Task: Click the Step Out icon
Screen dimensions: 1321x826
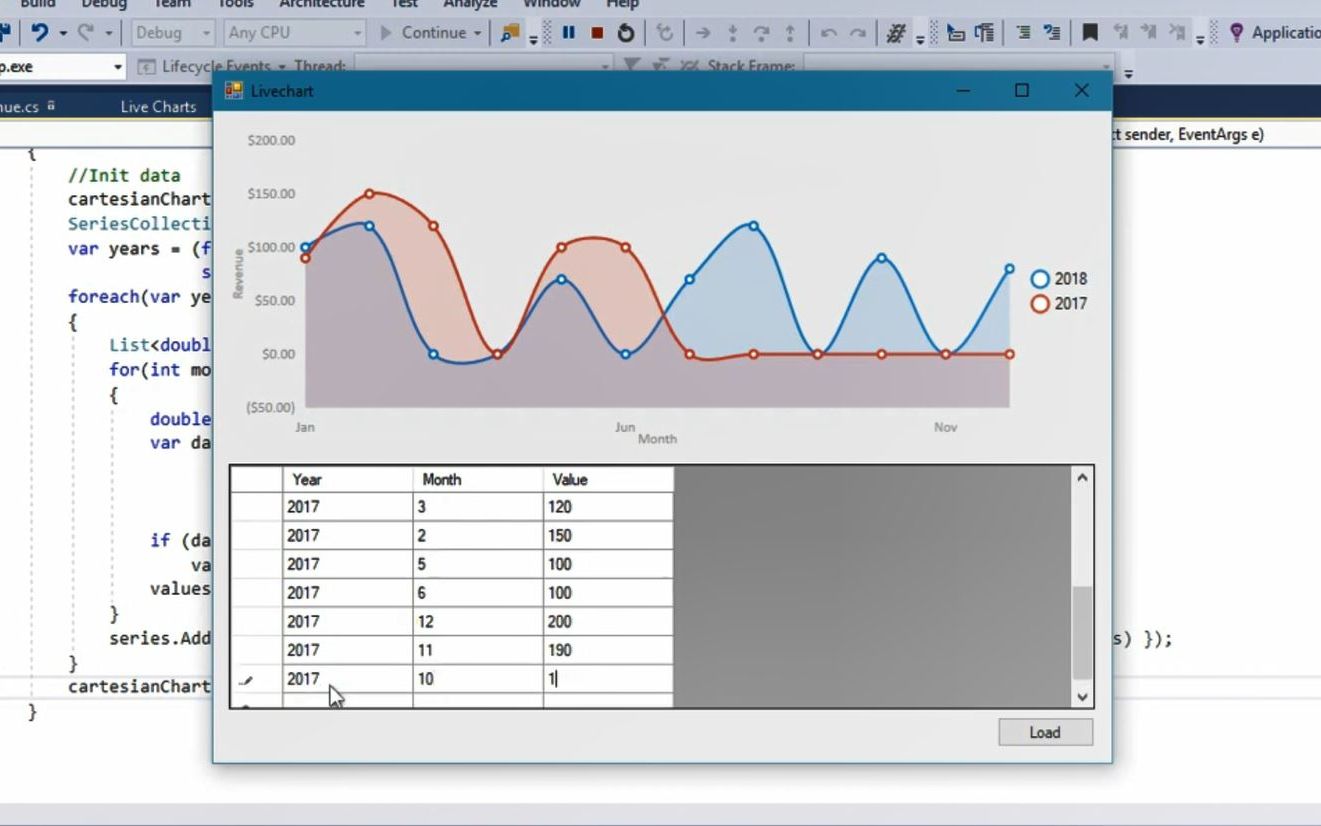Action: click(x=789, y=32)
